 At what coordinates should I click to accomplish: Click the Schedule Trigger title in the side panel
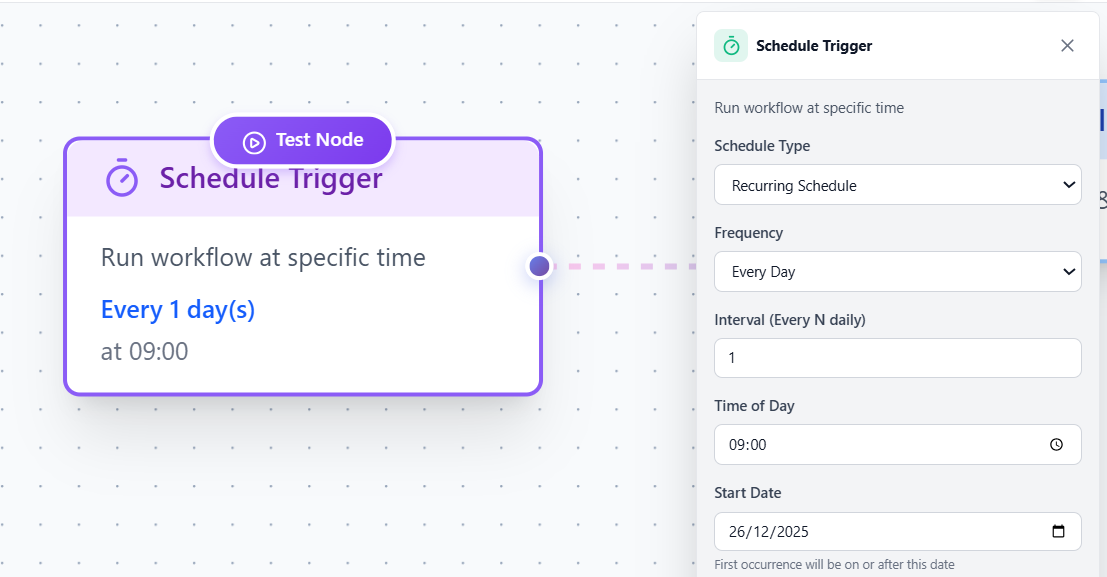[x=814, y=46]
